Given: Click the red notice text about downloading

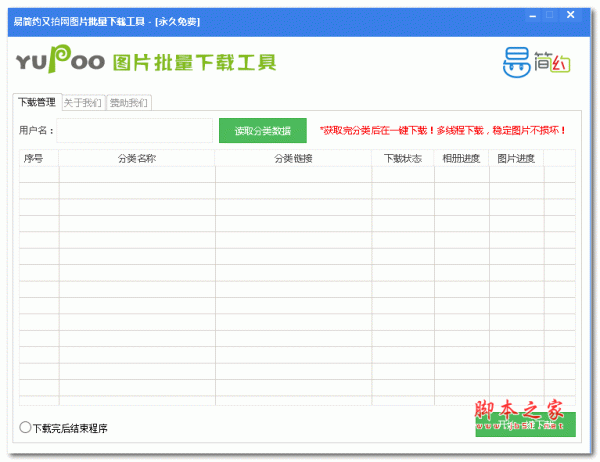Looking at the screenshot, I should tap(443, 130).
